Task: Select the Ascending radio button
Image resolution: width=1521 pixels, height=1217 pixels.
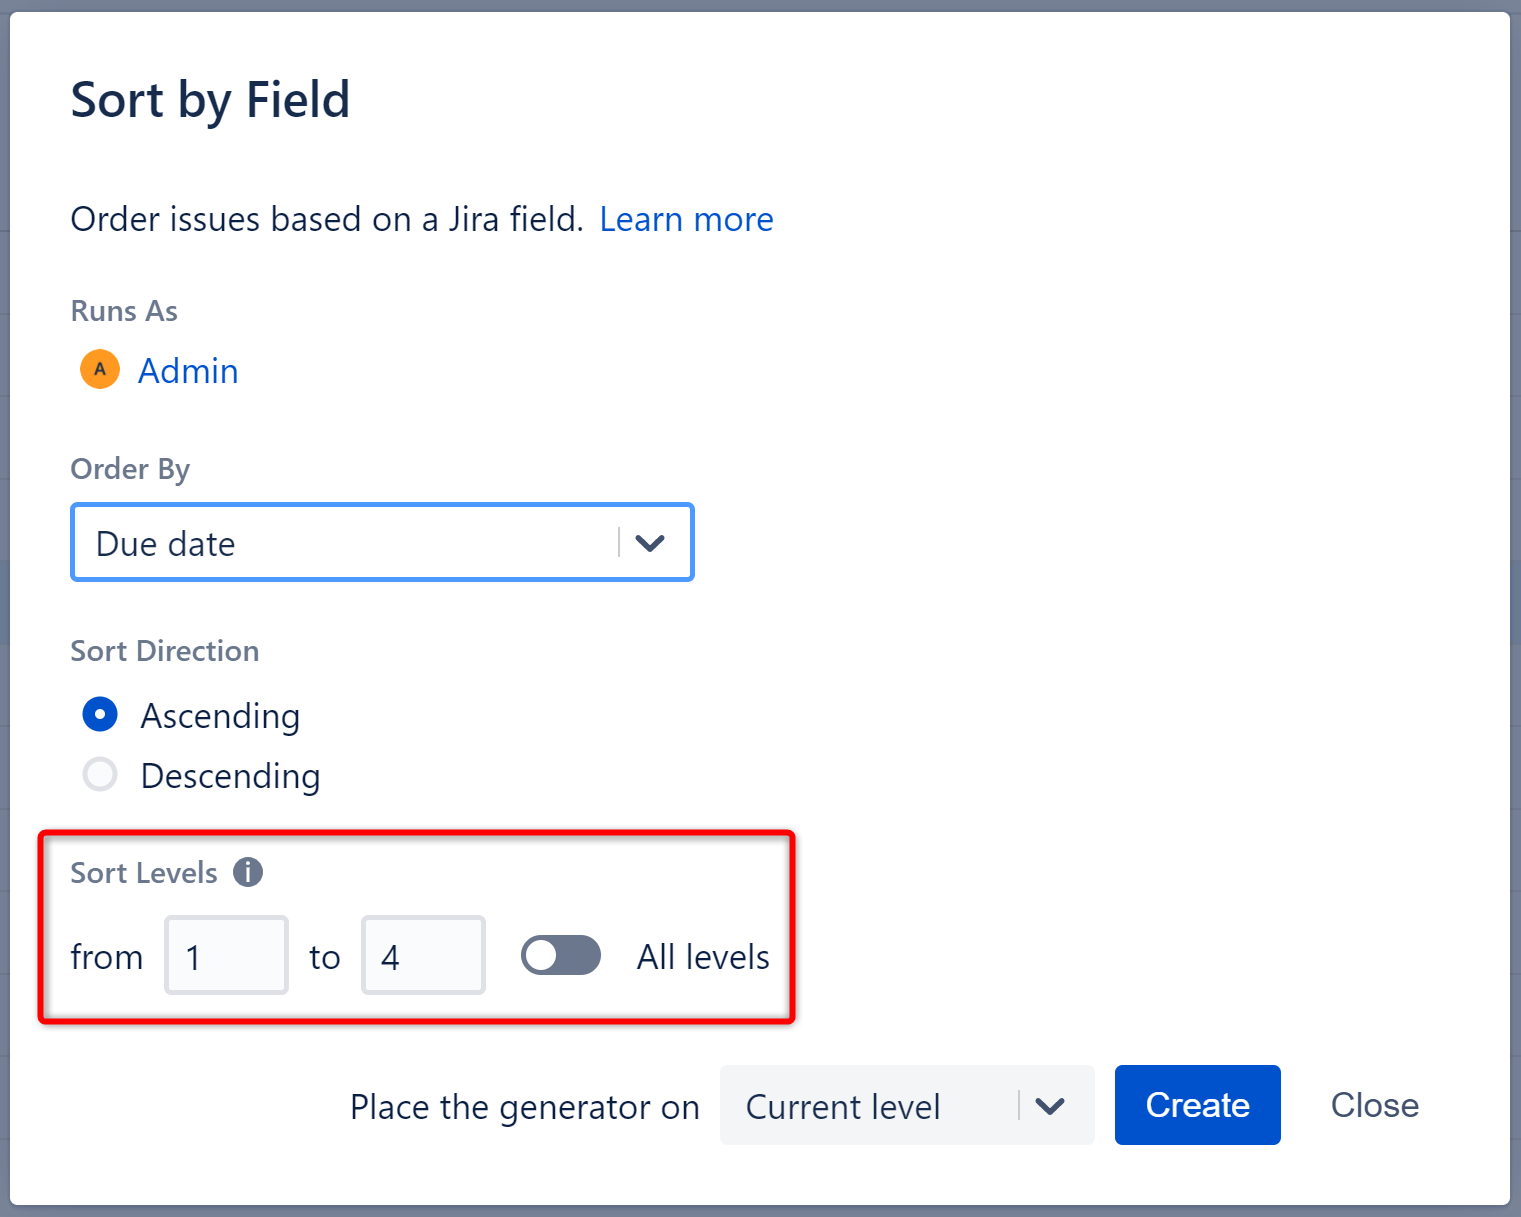Action: [x=100, y=715]
